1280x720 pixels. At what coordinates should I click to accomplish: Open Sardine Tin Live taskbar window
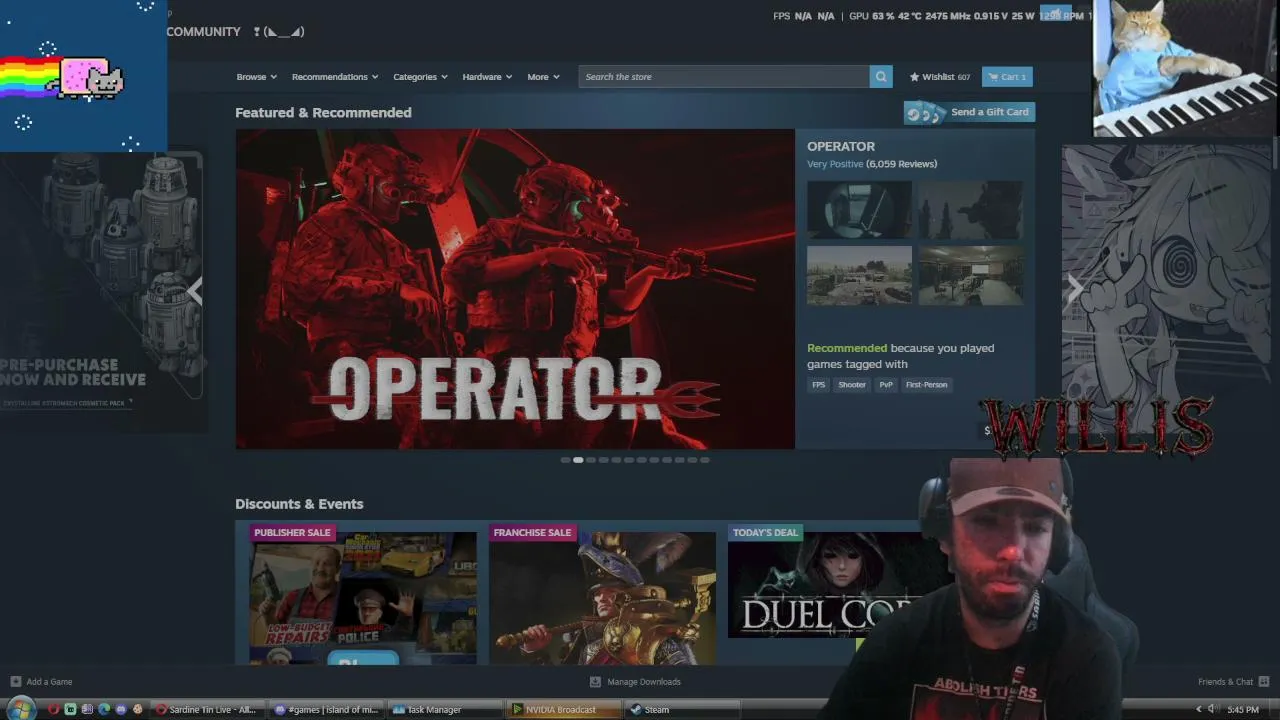[x=207, y=710]
